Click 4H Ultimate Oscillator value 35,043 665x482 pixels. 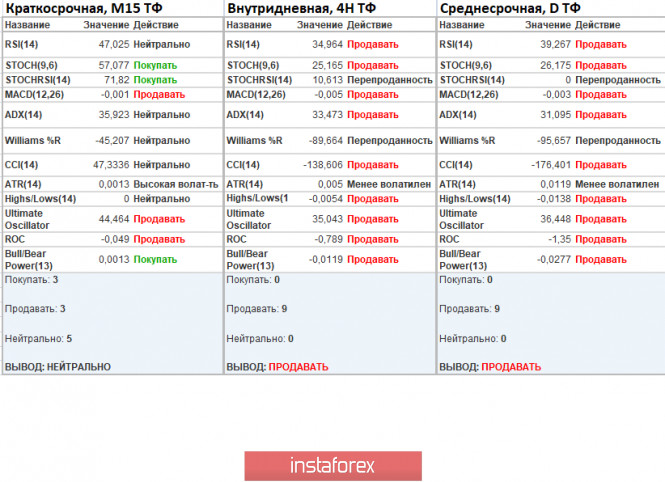point(327,219)
